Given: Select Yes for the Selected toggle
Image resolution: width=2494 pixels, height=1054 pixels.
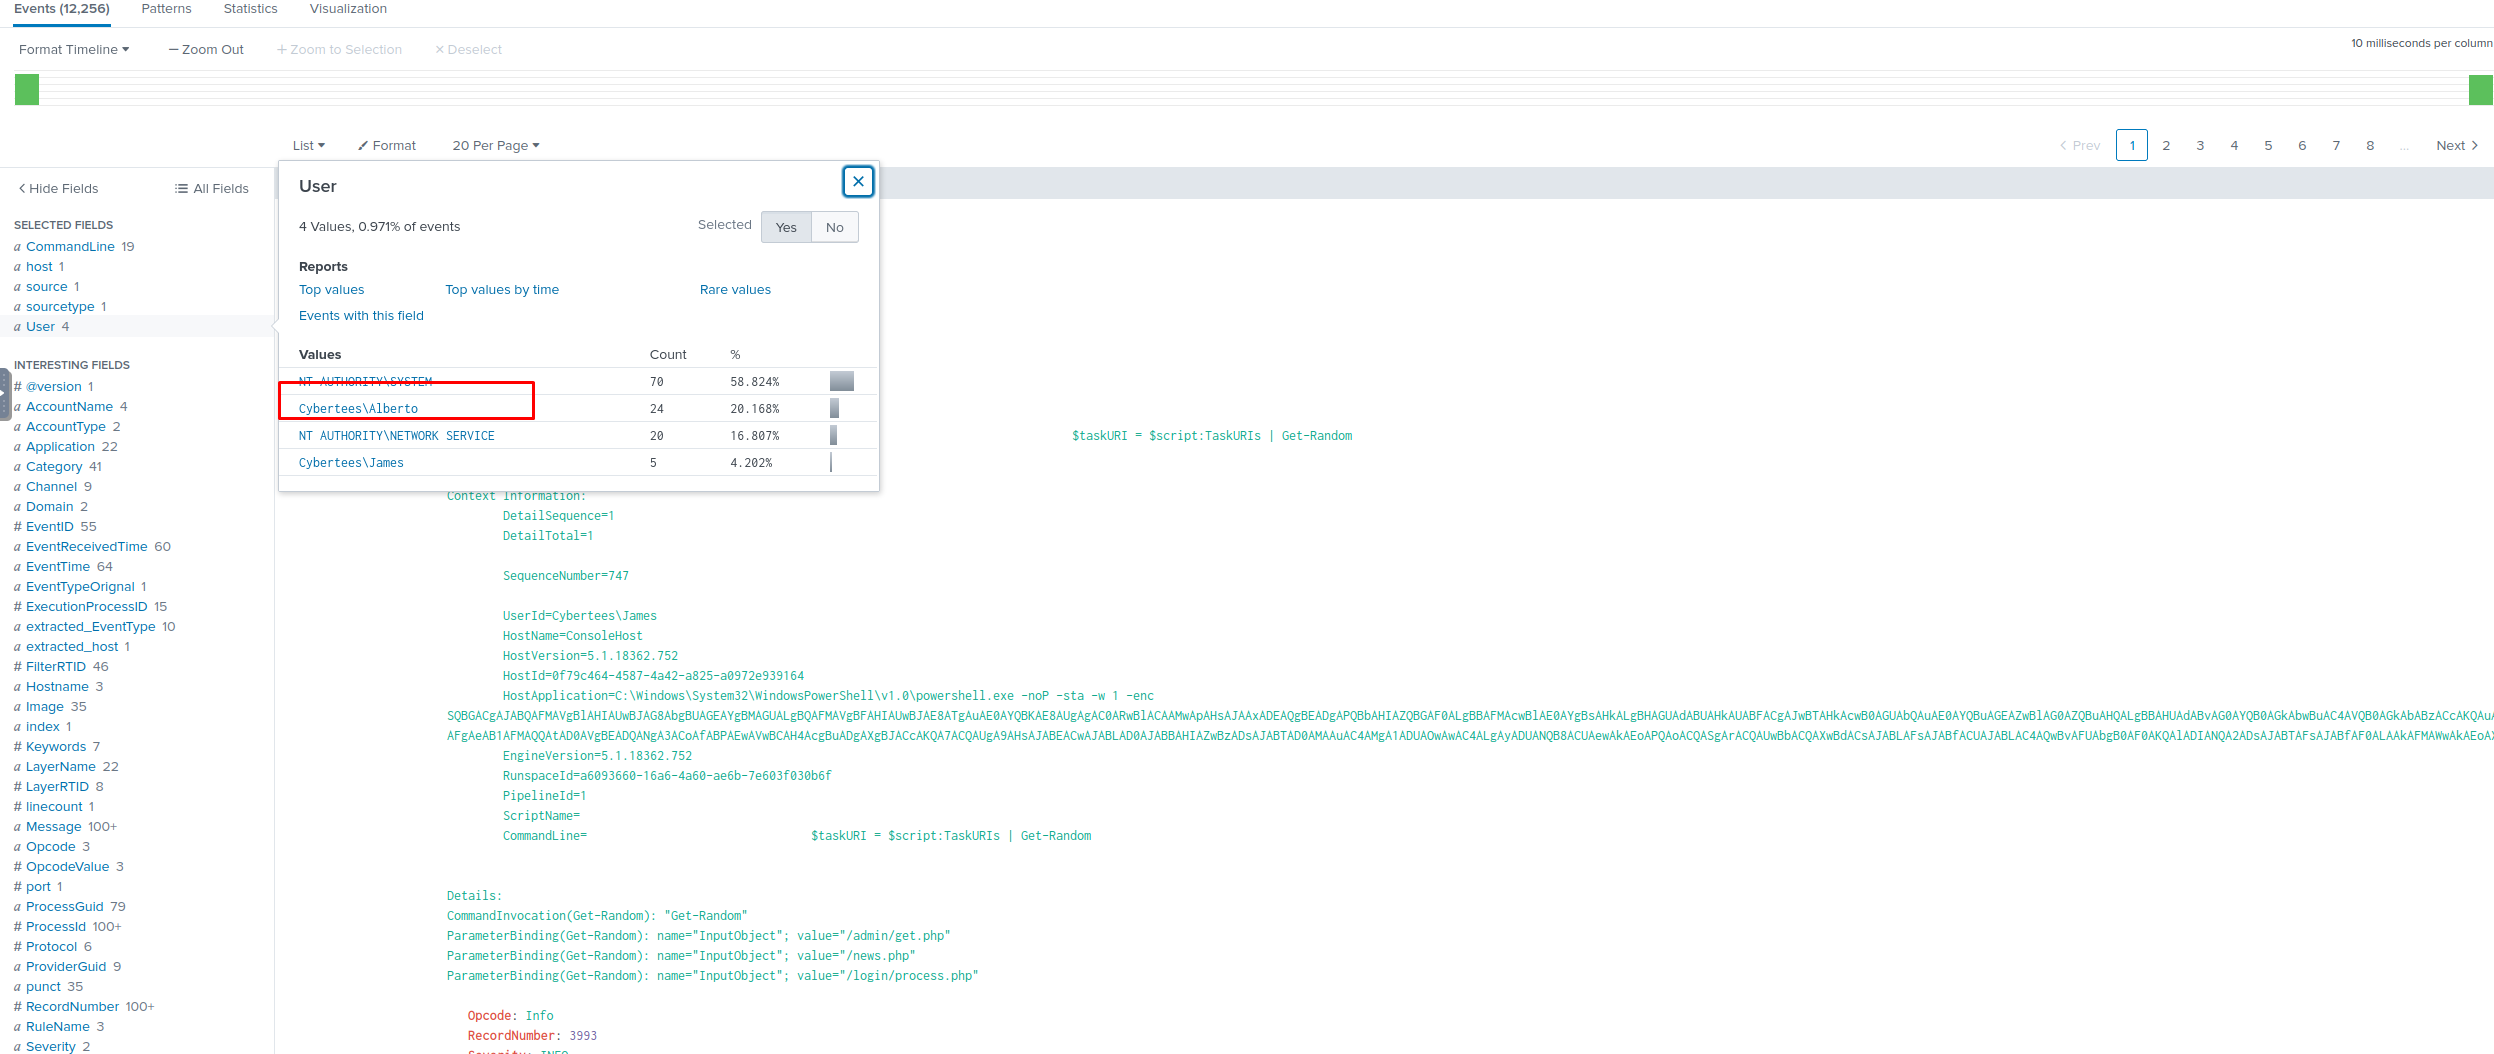Looking at the screenshot, I should tap(786, 228).
